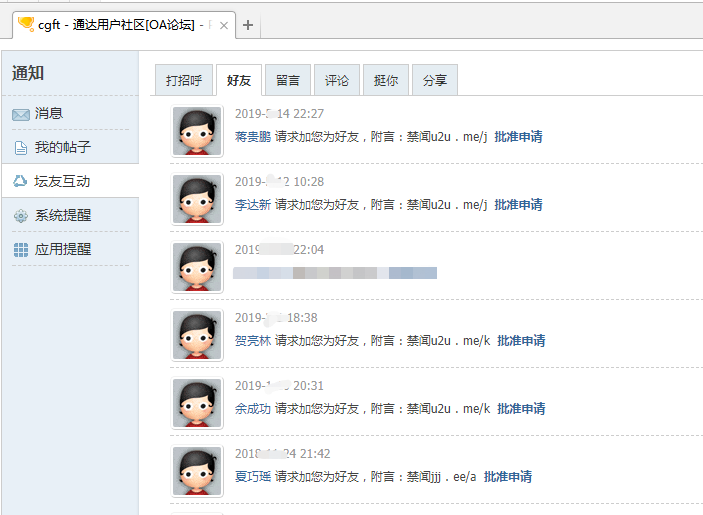Click the avatar of 夏巧瑶's request
Viewport: 703px width, 515px height.
[197, 472]
